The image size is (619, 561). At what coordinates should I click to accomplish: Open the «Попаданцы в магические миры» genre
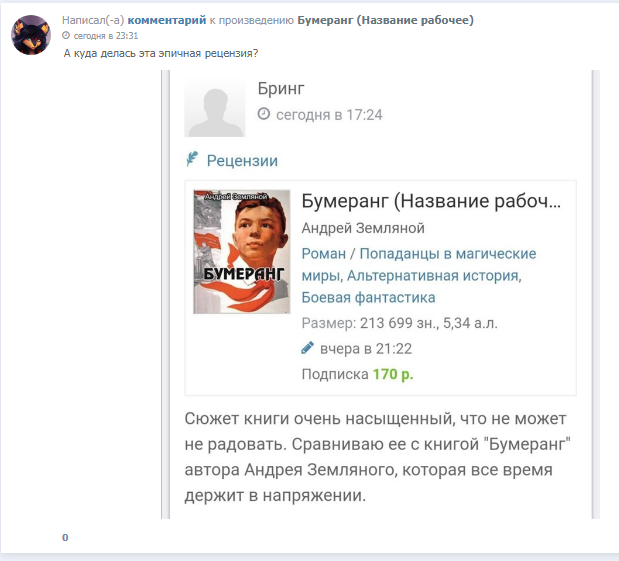[x=419, y=265]
